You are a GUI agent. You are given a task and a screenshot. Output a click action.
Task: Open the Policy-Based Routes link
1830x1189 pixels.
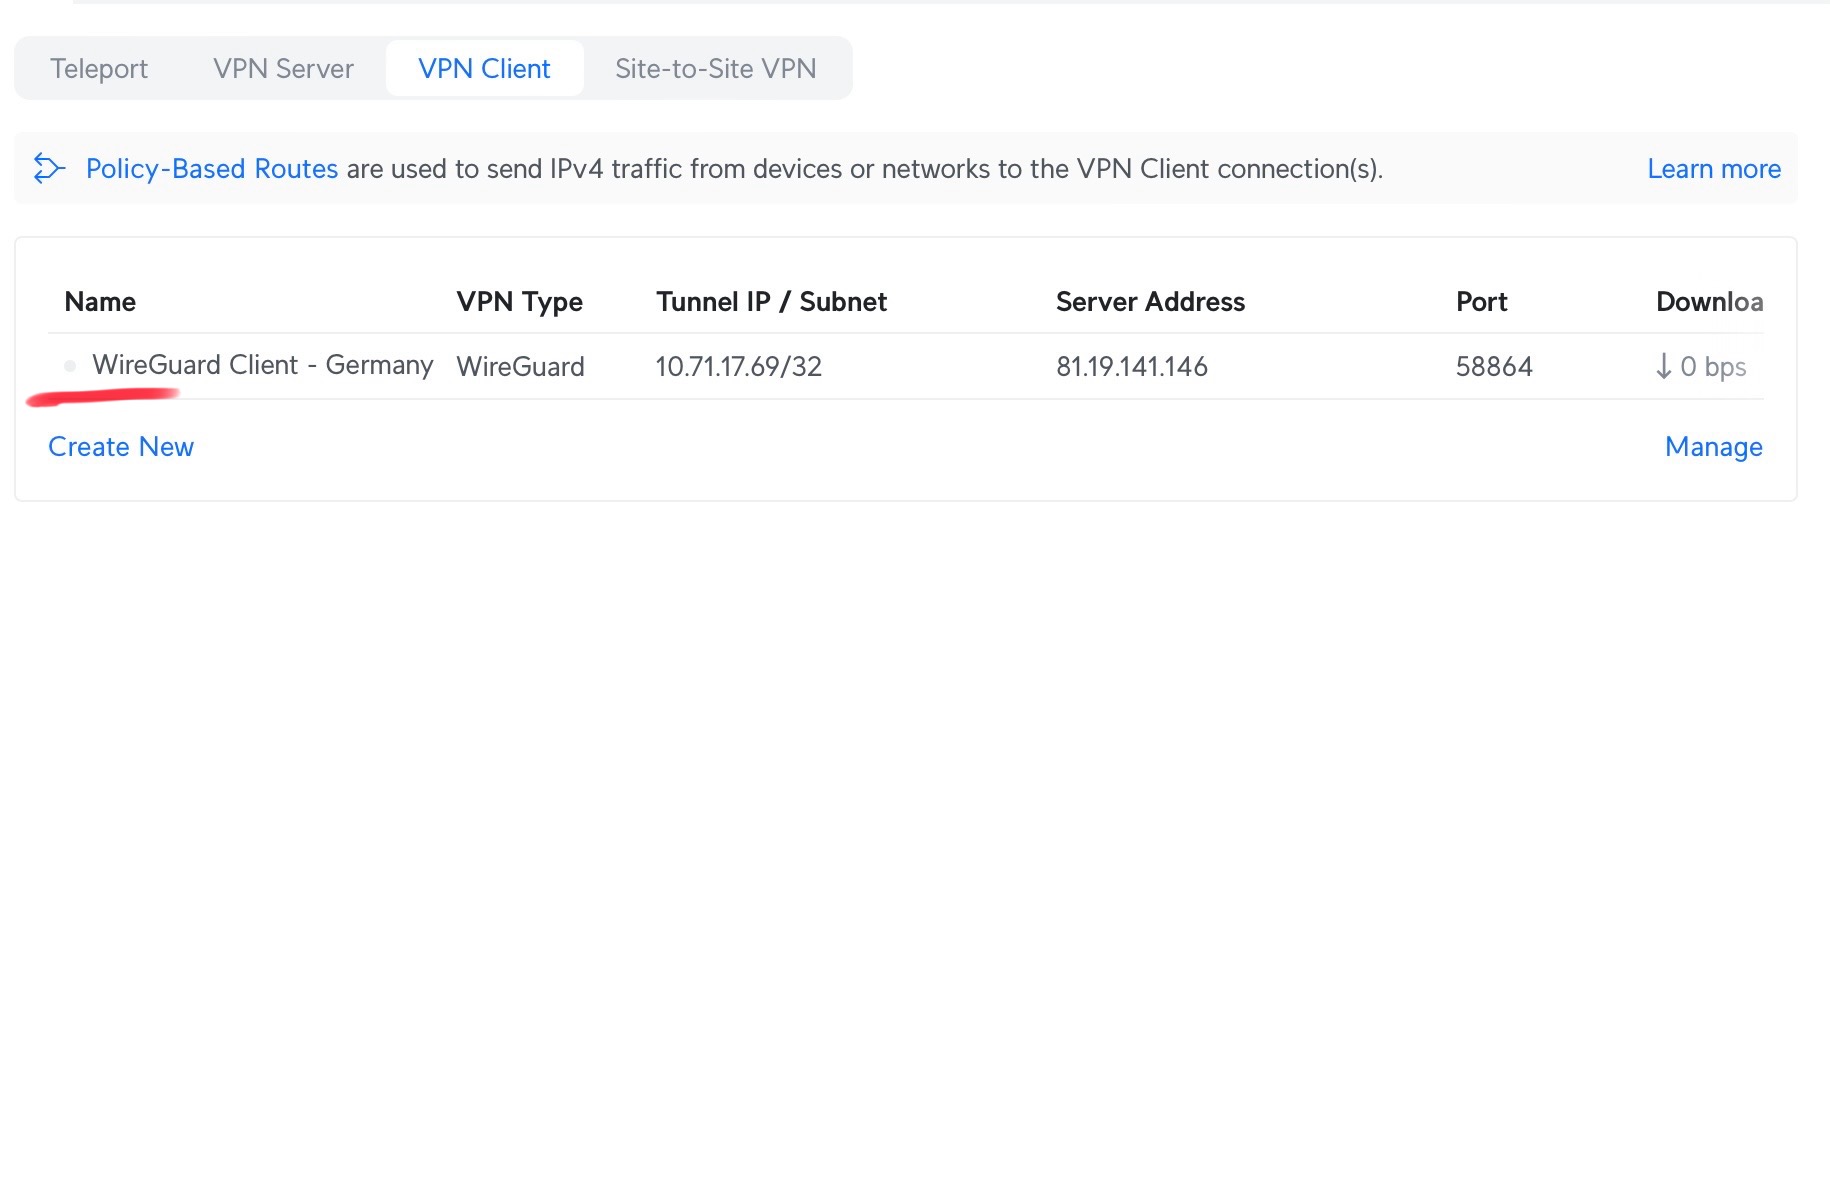pyautogui.click(x=212, y=168)
